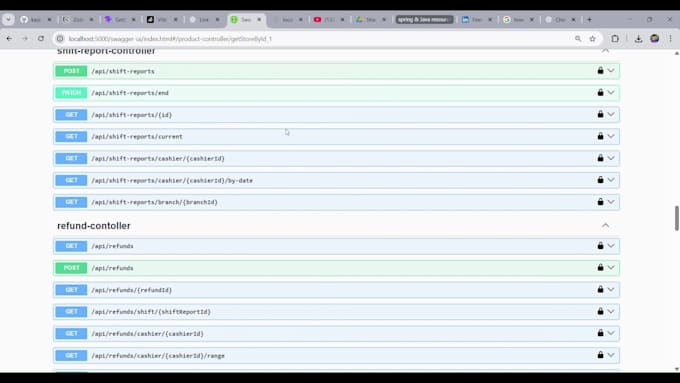Screen dimensions: 680x383
Task: Click the refund-contoller section title
Action: [94, 226]
